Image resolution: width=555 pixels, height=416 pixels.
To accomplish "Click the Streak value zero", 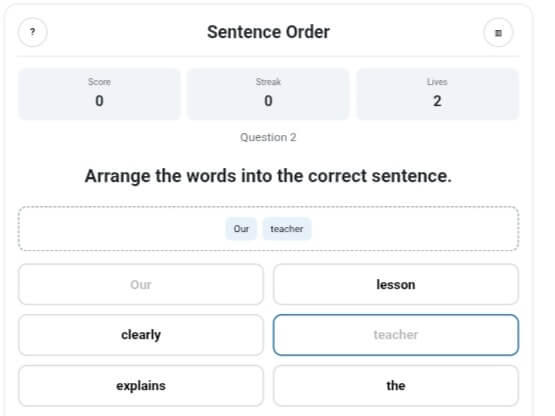I will tap(268, 101).
